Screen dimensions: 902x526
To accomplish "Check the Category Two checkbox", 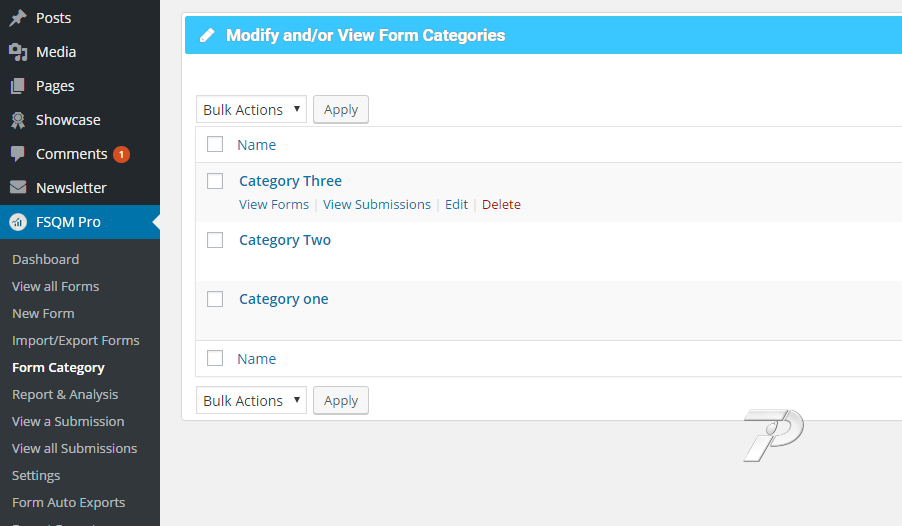I will [215, 240].
